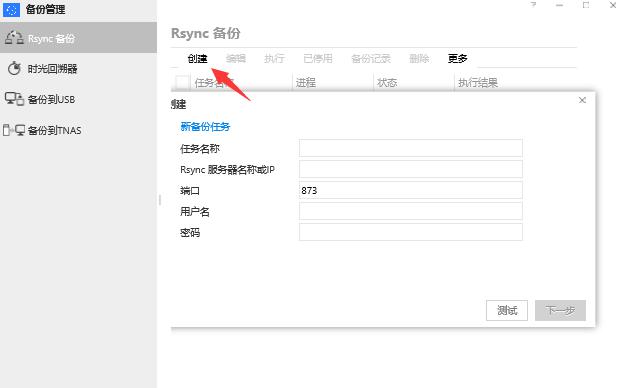
Task: Click the Rsync 备份 sidebar icon
Action: [14, 38]
